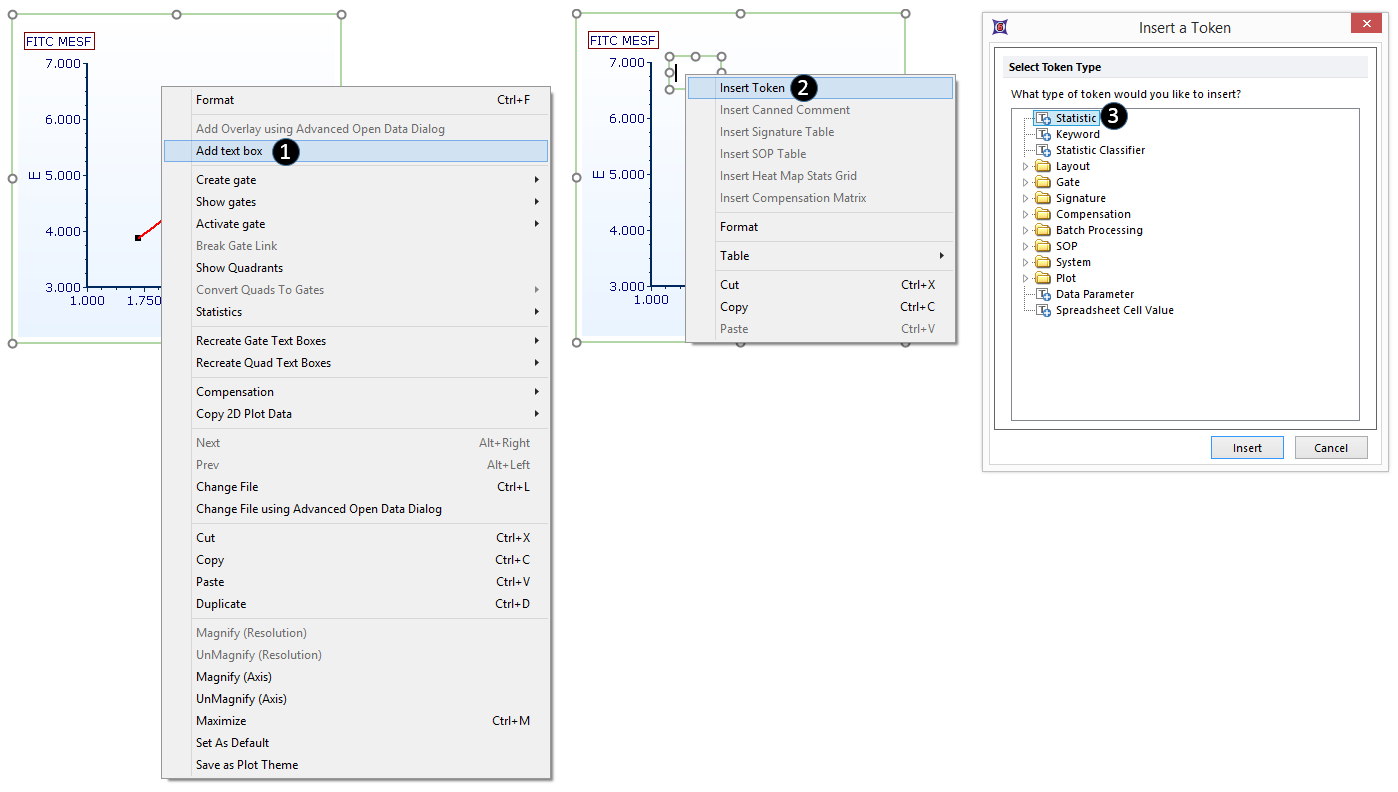
Task: Choose Add text box from context menu
Action: point(229,151)
